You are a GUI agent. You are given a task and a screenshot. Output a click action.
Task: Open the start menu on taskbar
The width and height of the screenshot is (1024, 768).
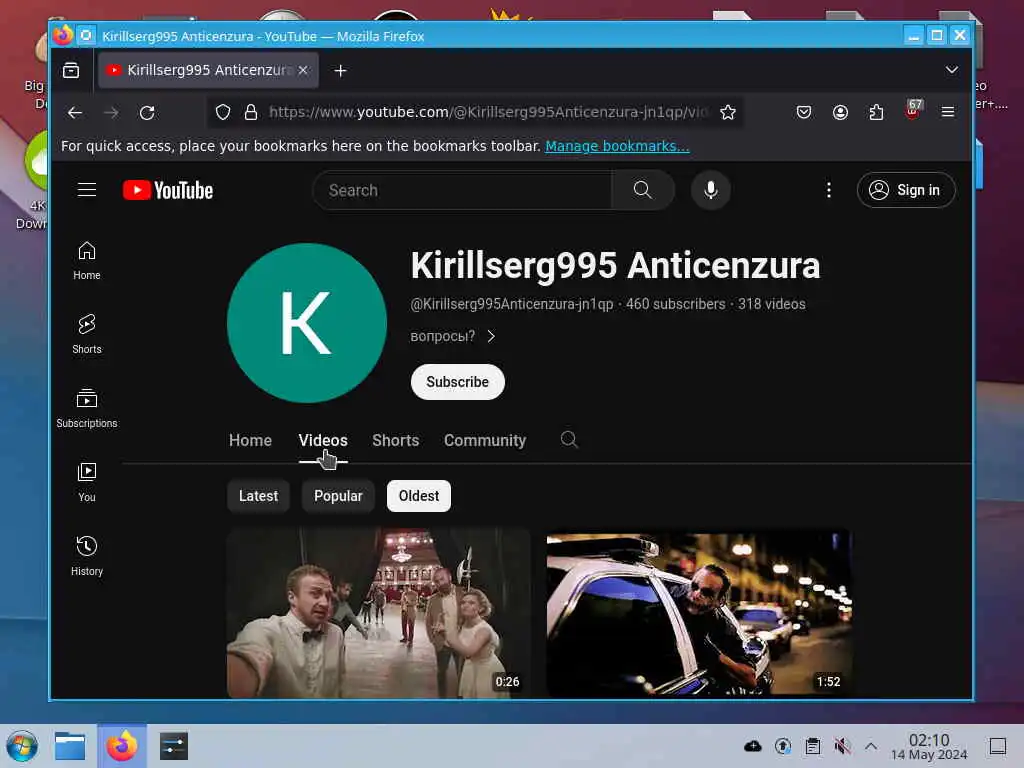[x=22, y=746]
